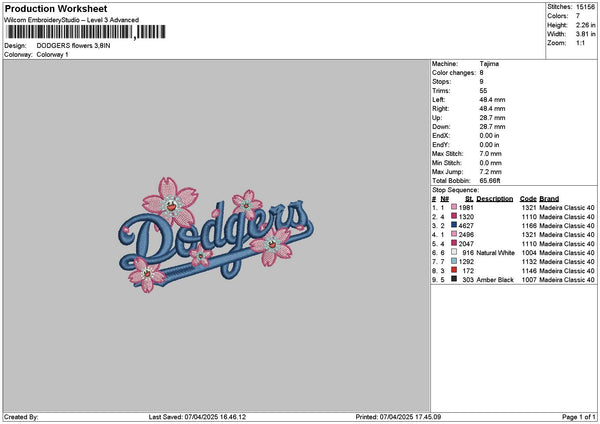Click the EndY value 0.00 in
The height and width of the screenshot is (424, 600).
[x=489, y=145]
